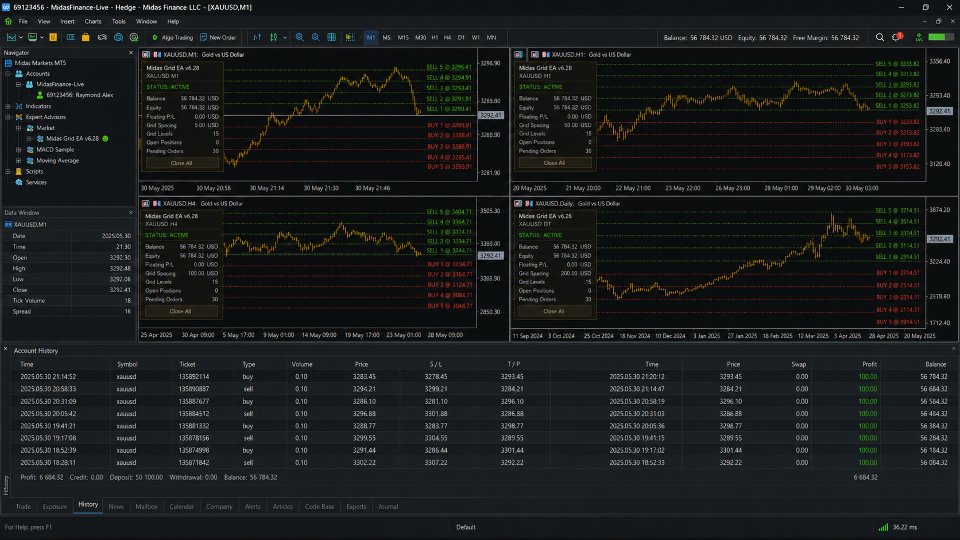Click the connection signal bars indicator
960x540 pixels.
click(883, 527)
